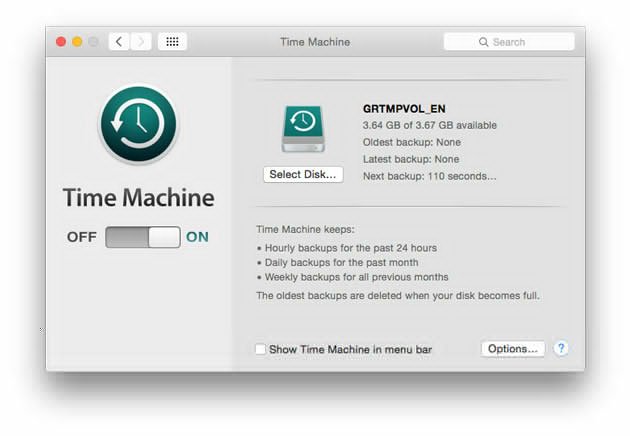Click the ON label beside switch
Screen dimensions: 630x436
point(197,237)
